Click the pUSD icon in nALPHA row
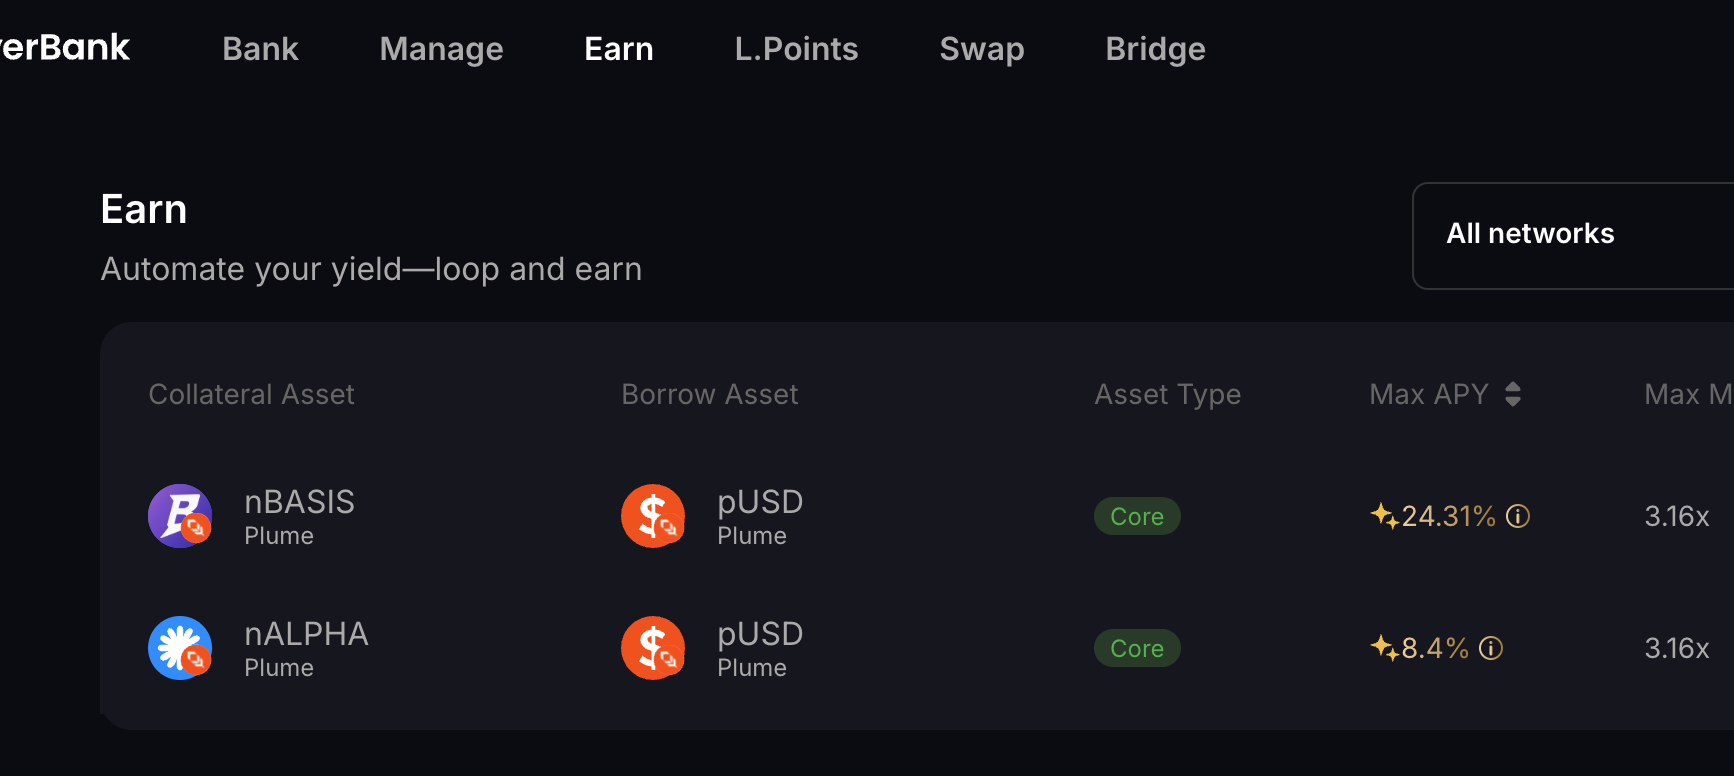1734x776 pixels. pyautogui.click(x=653, y=648)
